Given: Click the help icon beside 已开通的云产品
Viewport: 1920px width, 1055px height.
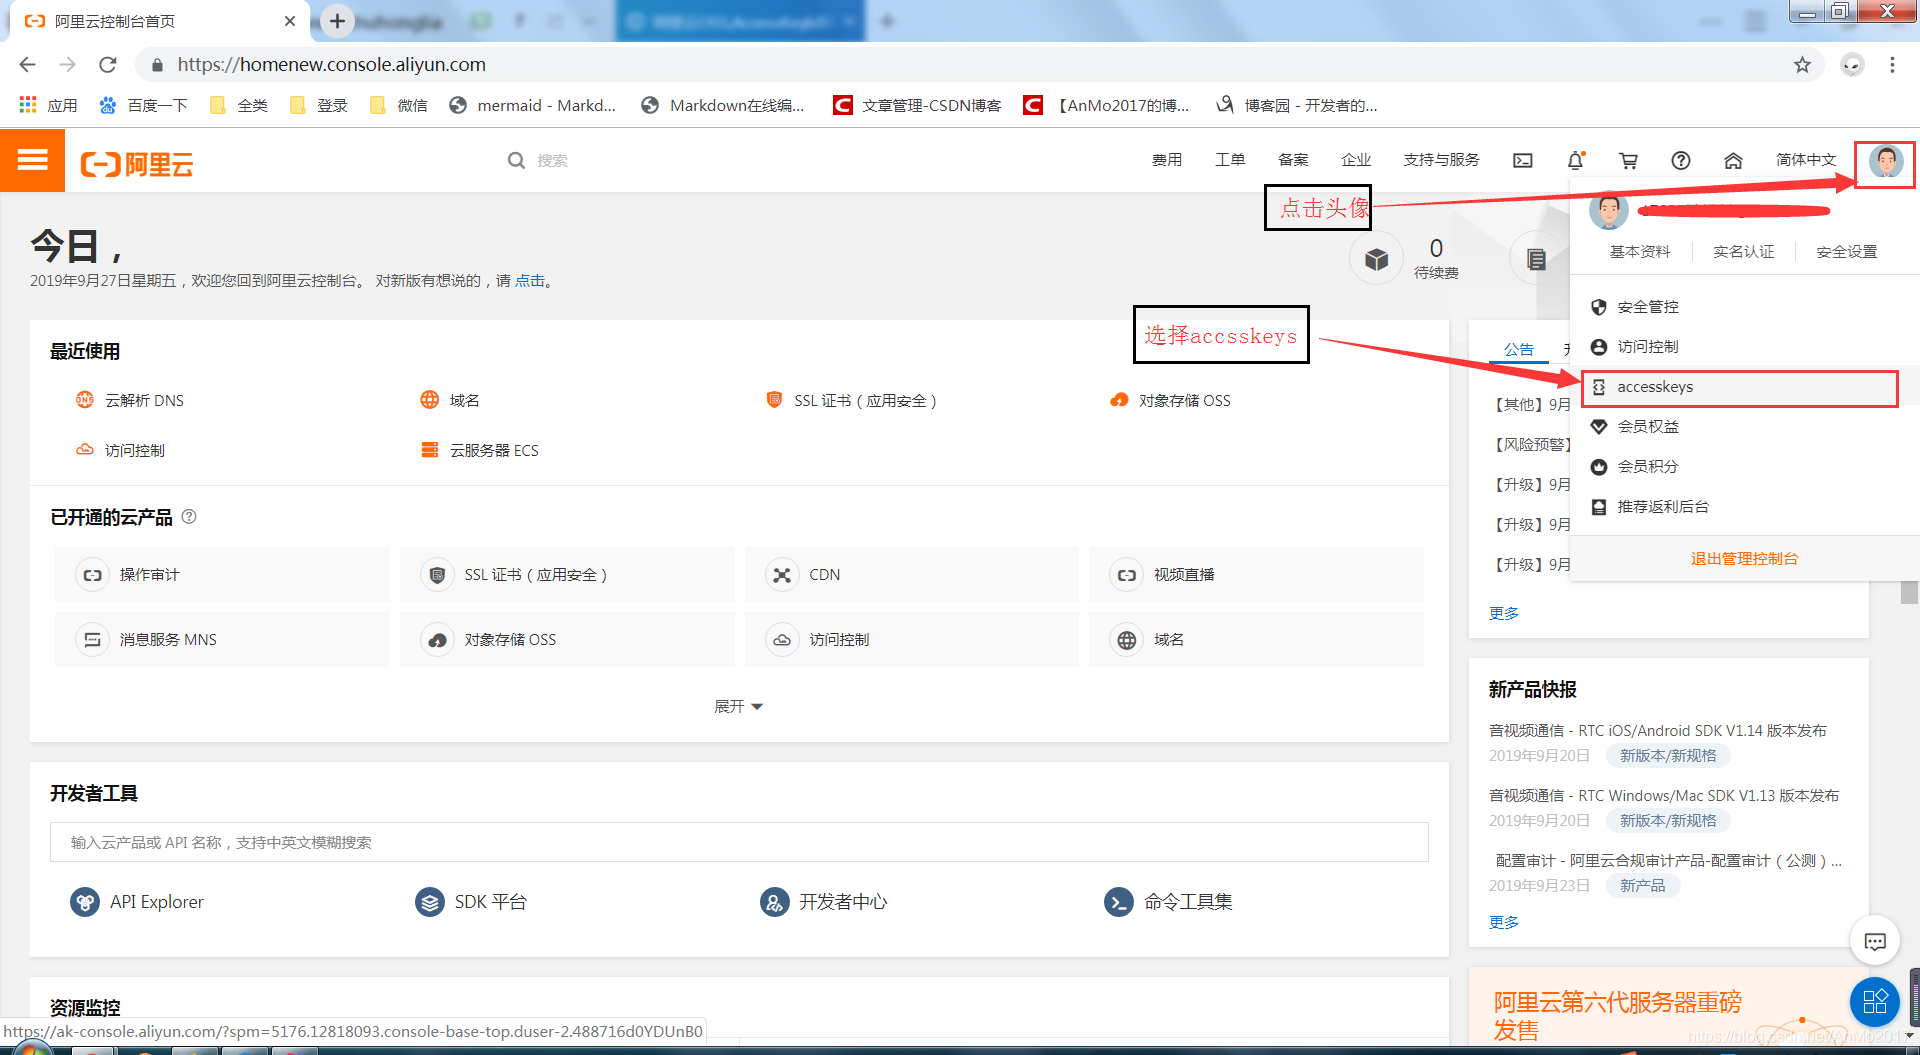Looking at the screenshot, I should coord(189,517).
